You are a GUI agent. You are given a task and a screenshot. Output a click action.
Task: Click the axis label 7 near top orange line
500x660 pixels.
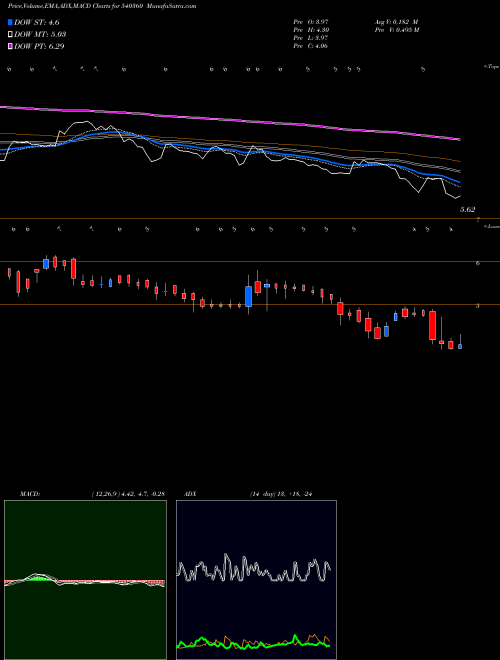pos(479,220)
